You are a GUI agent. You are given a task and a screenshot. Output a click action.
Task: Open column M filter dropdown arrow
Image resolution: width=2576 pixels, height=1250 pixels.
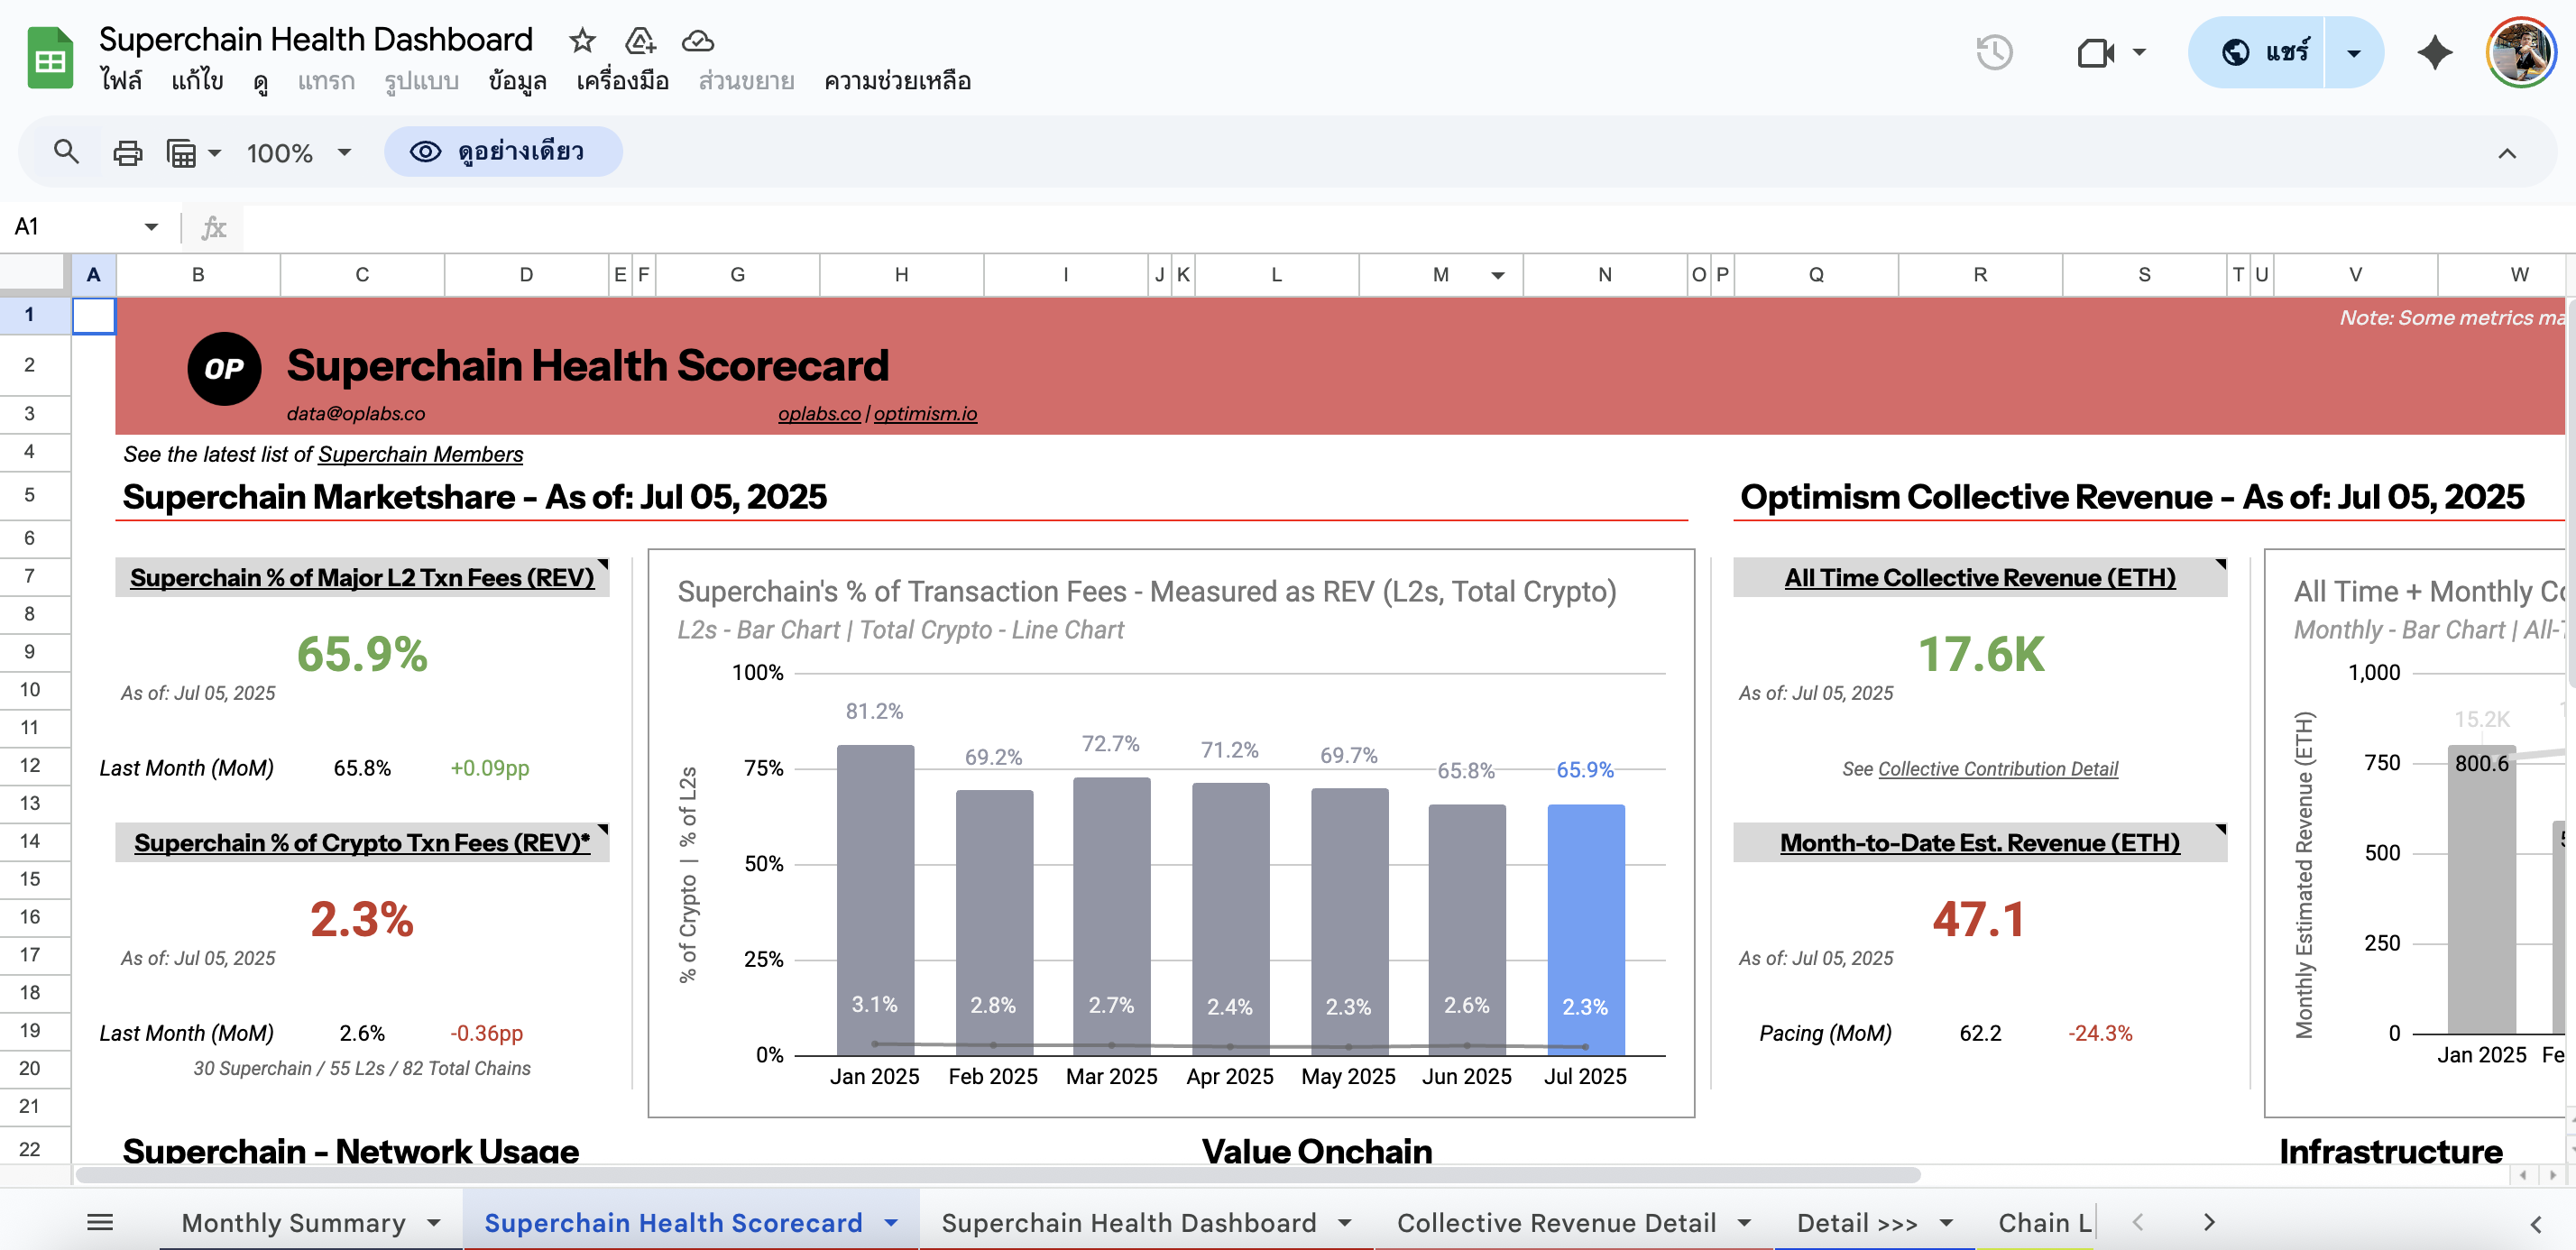pyautogui.click(x=1497, y=275)
